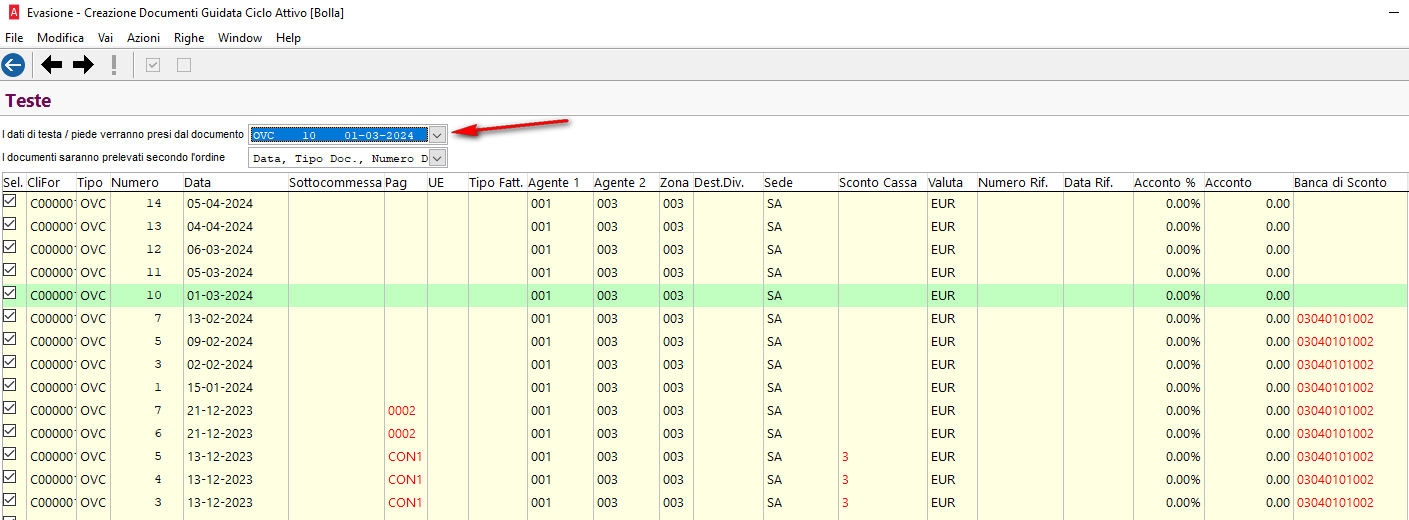Toggle selection checkbox for order 5 dated 09-02-2024
The height and width of the screenshot is (520, 1409).
pos(10,339)
